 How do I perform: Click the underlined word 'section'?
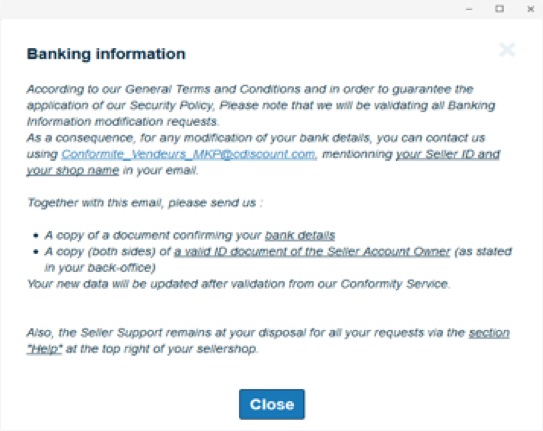coord(489,333)
